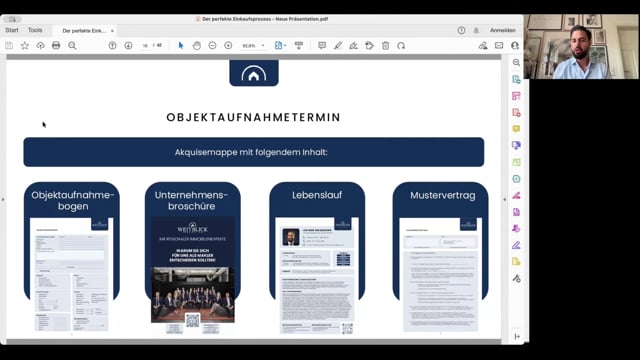Click the request signature icon near the envelope
Screen dimensions: 640x360
(x=483, y=46)
